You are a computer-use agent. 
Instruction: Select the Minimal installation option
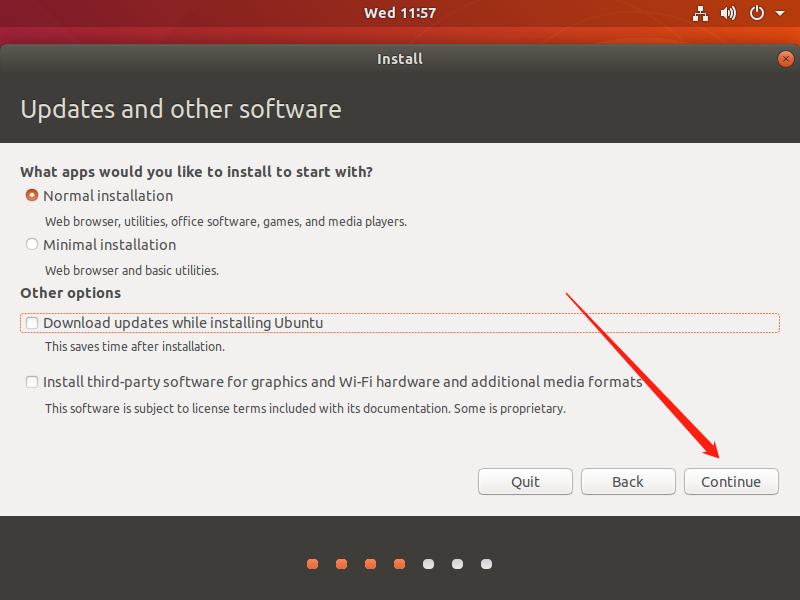31,244
